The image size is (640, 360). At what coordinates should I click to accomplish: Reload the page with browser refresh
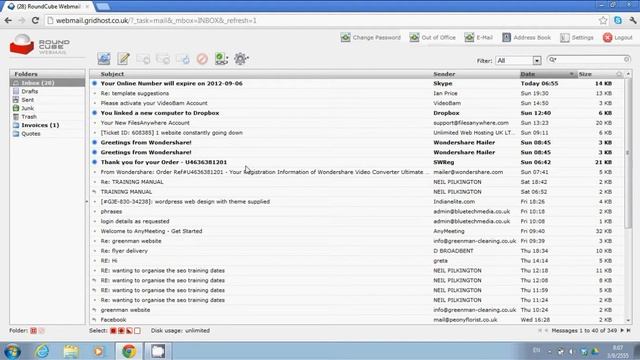click(x=35, y=20)
